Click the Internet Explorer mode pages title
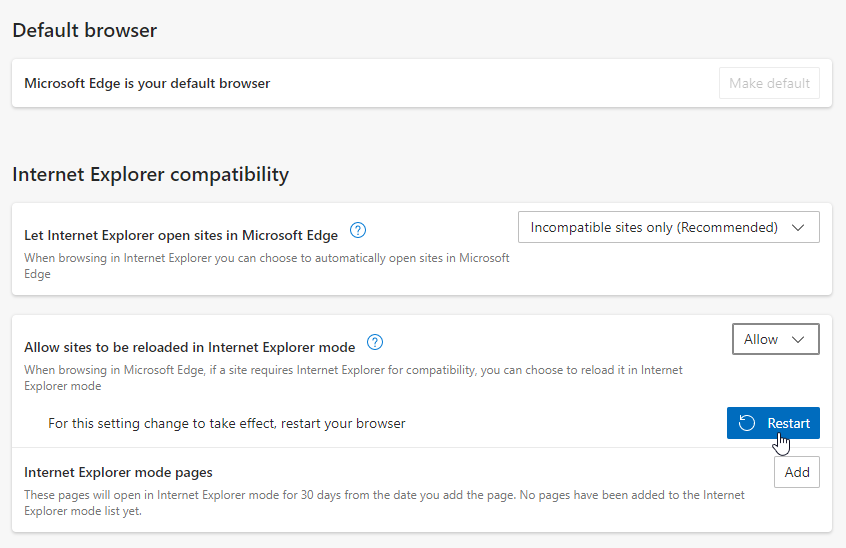 [x=118, y=472]
